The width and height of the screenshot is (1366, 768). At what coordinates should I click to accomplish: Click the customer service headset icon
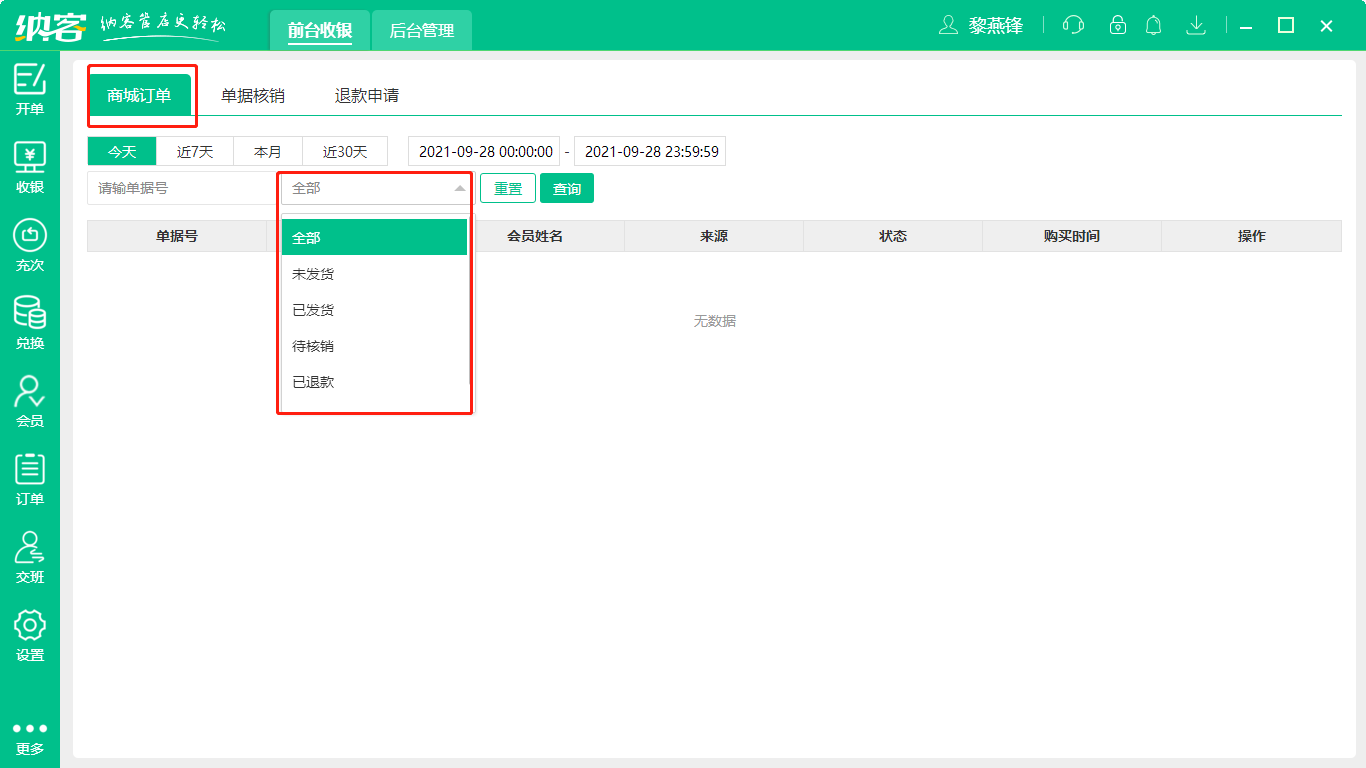coord(1073,26)
